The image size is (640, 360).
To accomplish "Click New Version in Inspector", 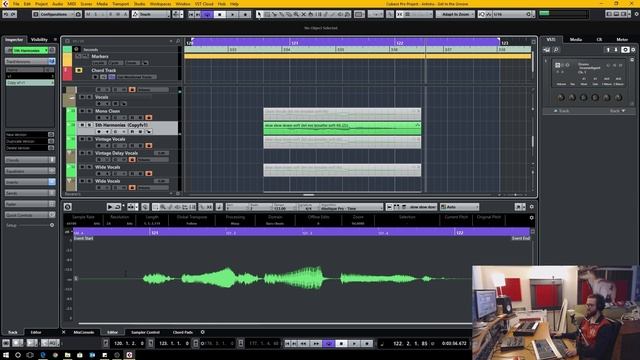I will tap(29, 134).
